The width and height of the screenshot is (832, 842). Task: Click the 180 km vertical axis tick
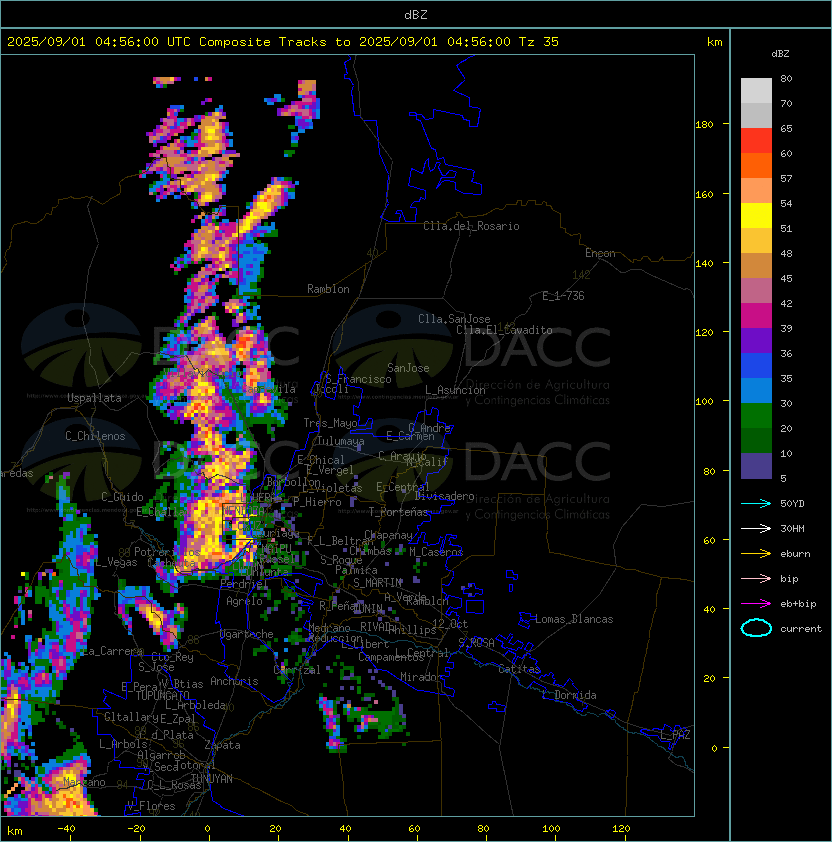click(704, 125)
